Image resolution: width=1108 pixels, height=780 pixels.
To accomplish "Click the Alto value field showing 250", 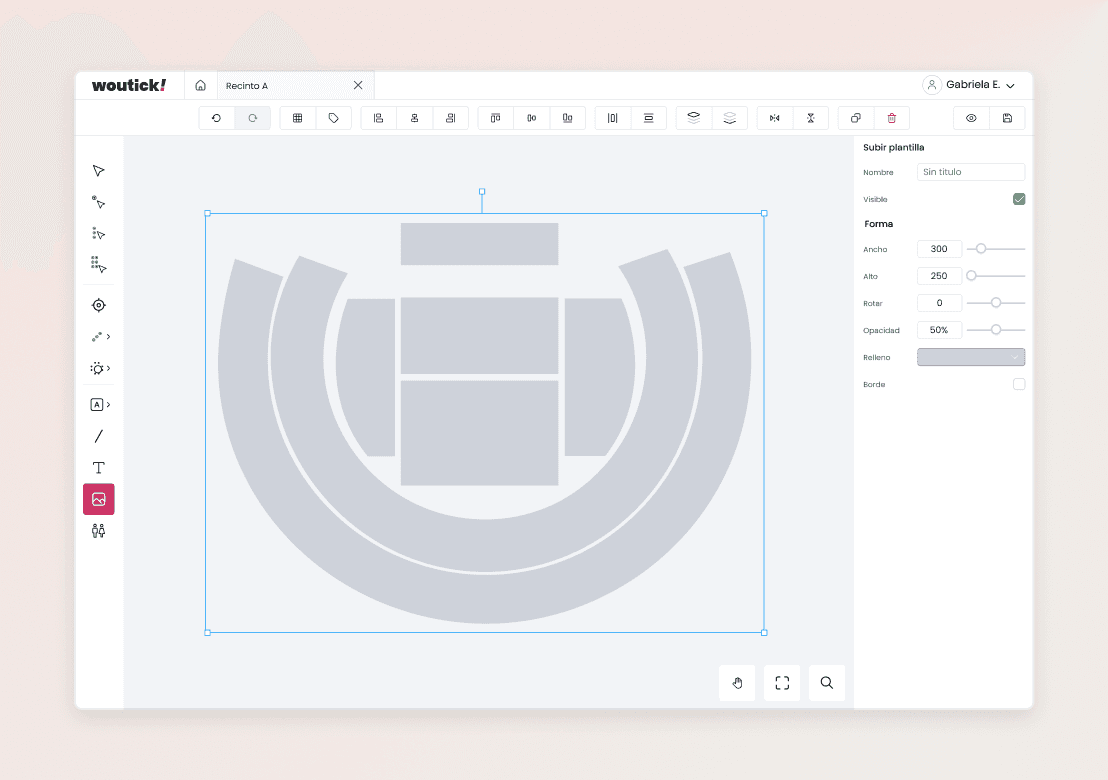I will (x=939, y=276).
